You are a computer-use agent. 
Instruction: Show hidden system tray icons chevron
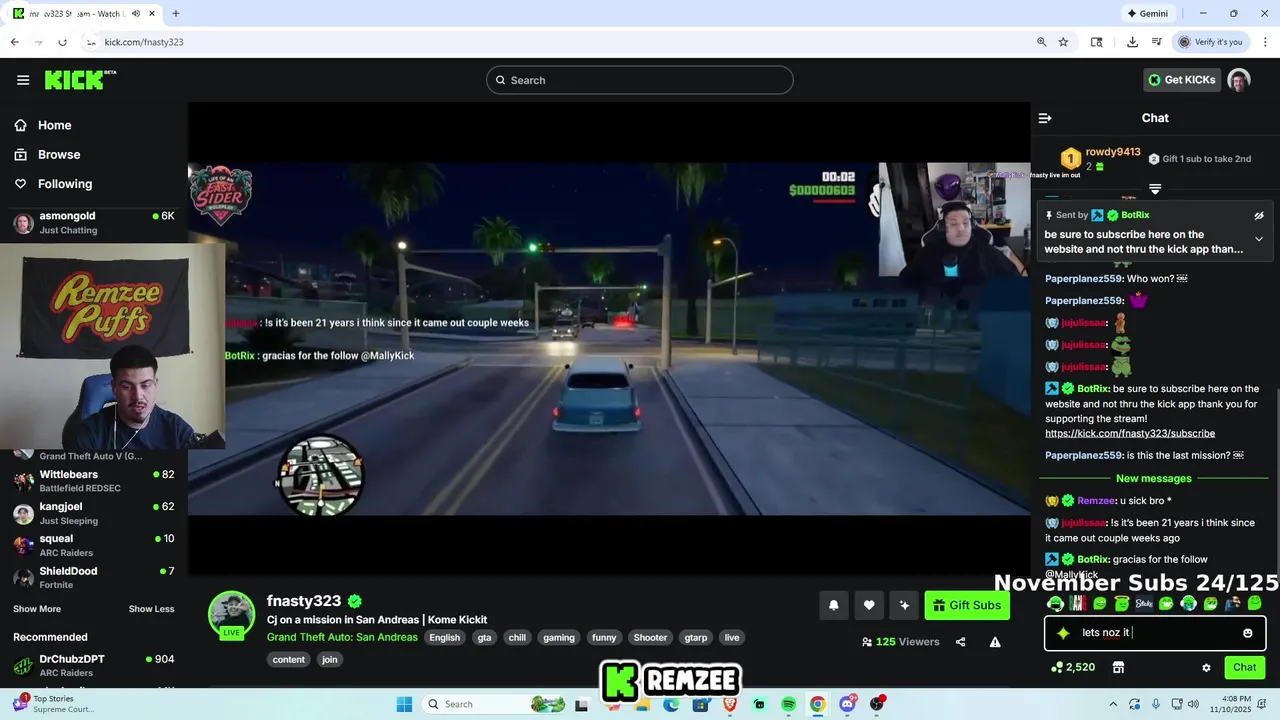tap(1113, 704)
